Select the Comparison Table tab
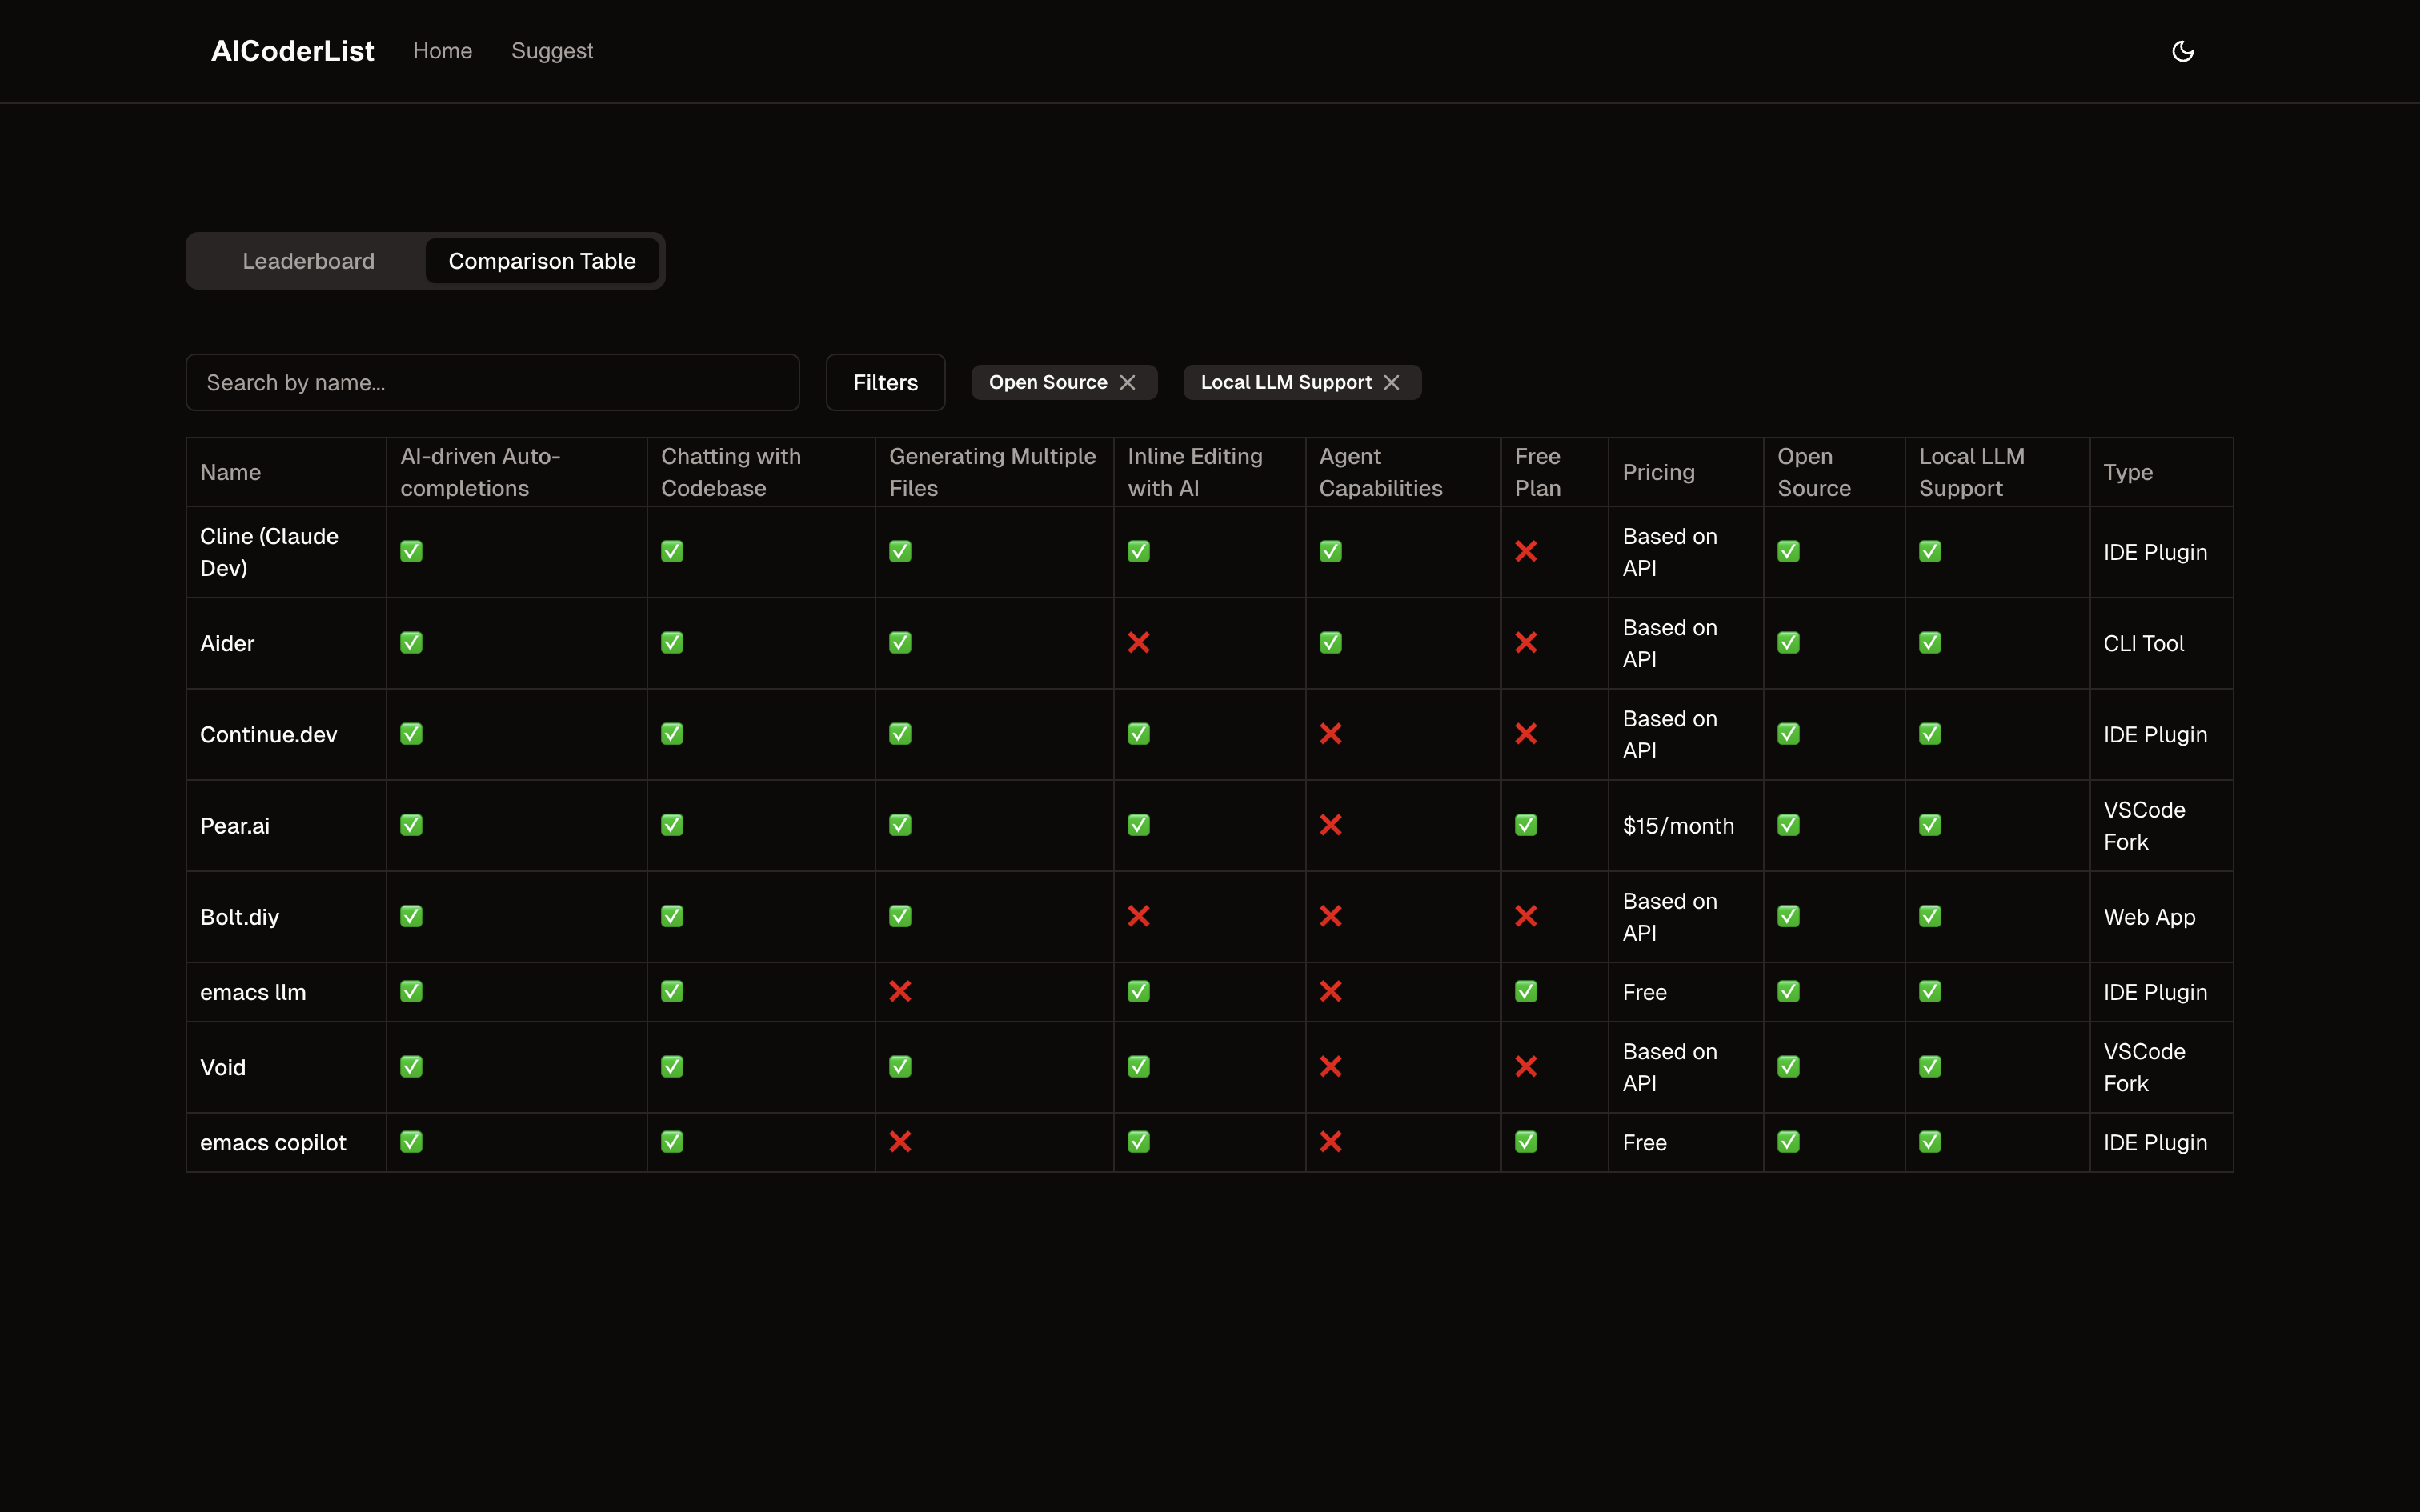2420x1512 pixels. pyautogui.click(x=541, y=261)
